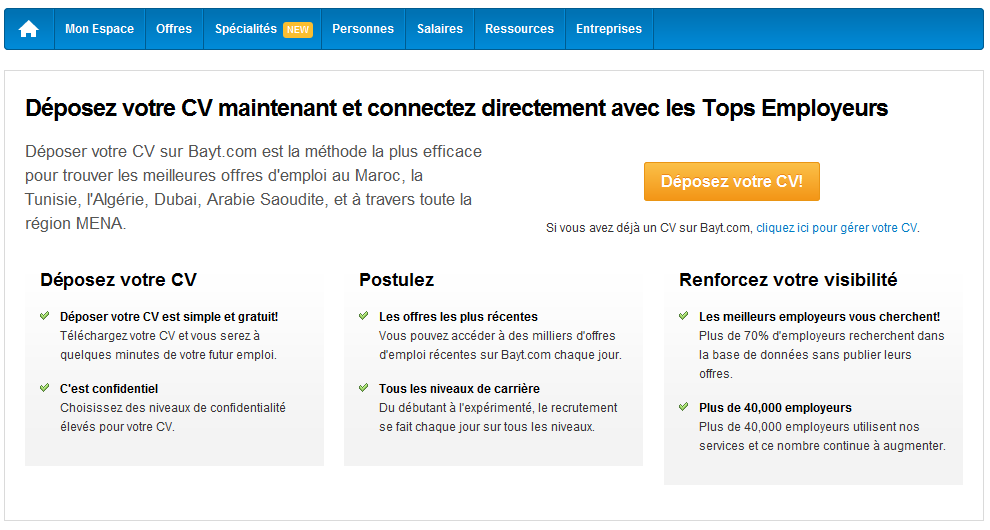Open the Ressources menu item

pyautogui.click(x=519, y=29)
